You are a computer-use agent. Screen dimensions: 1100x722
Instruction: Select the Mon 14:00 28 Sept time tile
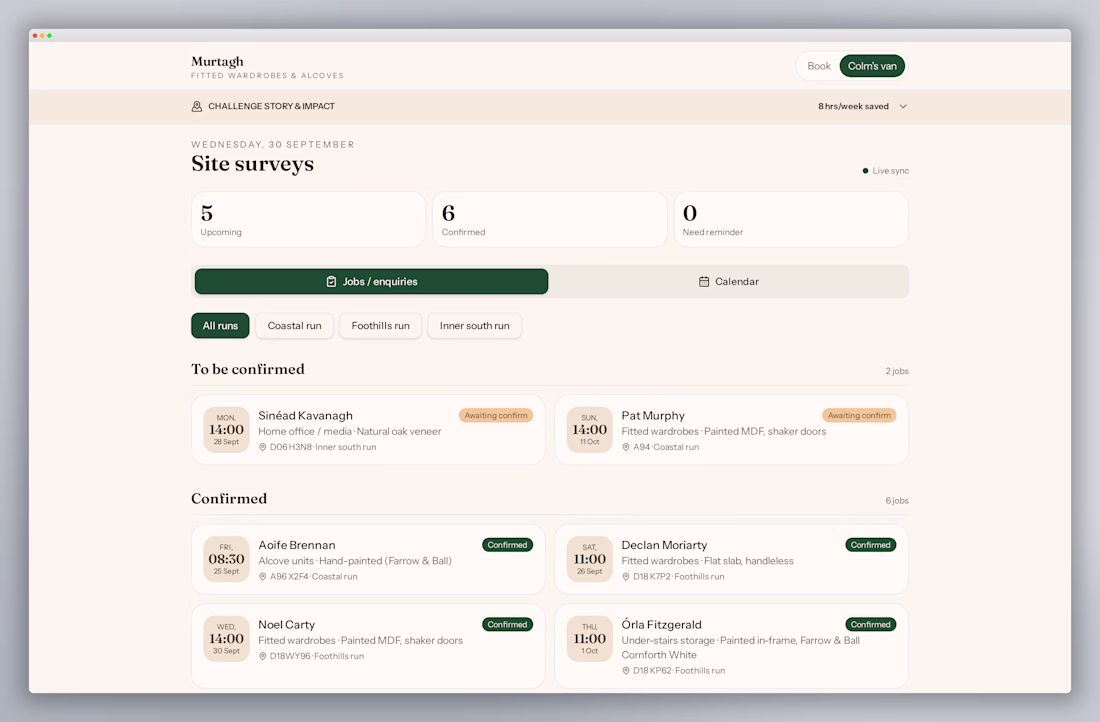point(227,429)
